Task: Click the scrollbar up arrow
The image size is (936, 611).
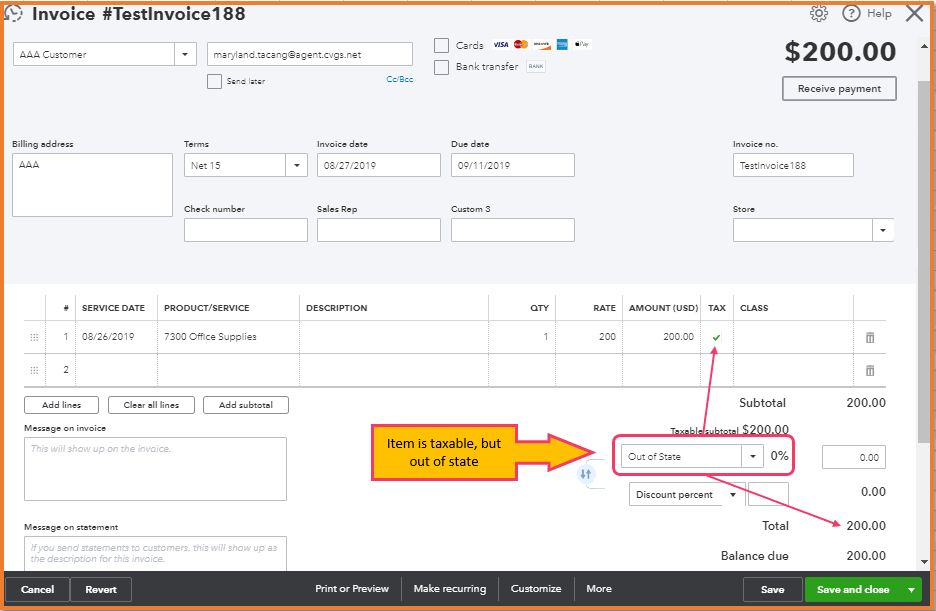Action: coord(924,47)
